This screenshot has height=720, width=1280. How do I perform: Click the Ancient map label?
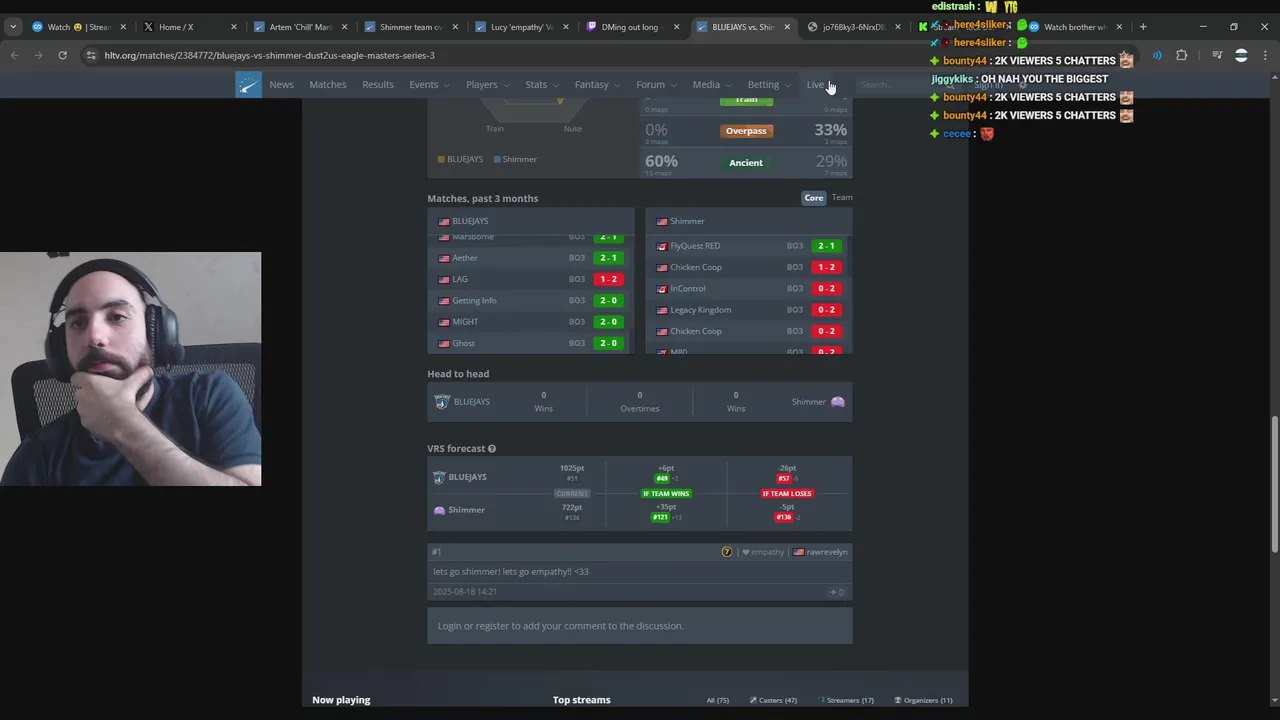[x=746, y=163]
